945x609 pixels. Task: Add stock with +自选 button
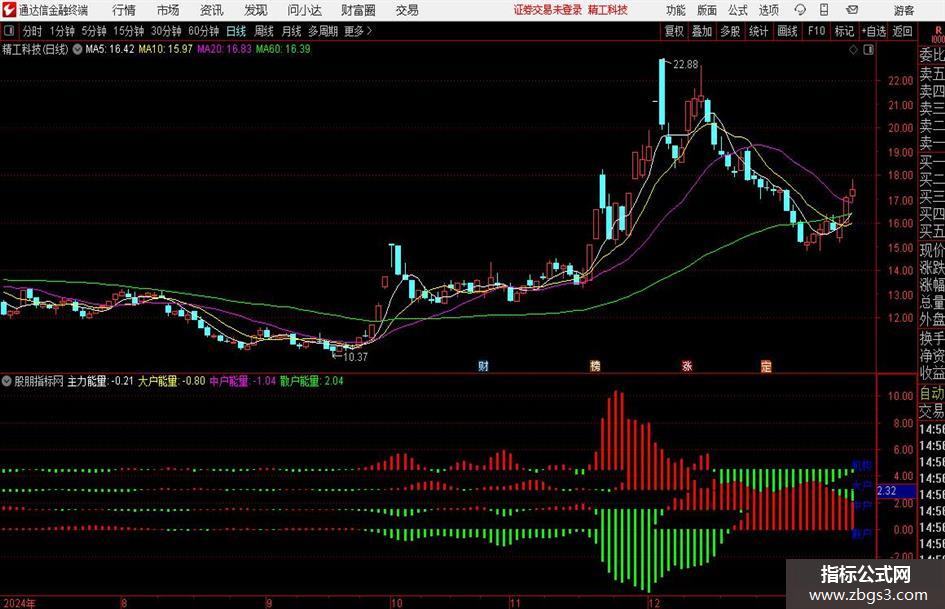(x=874, y=31)
